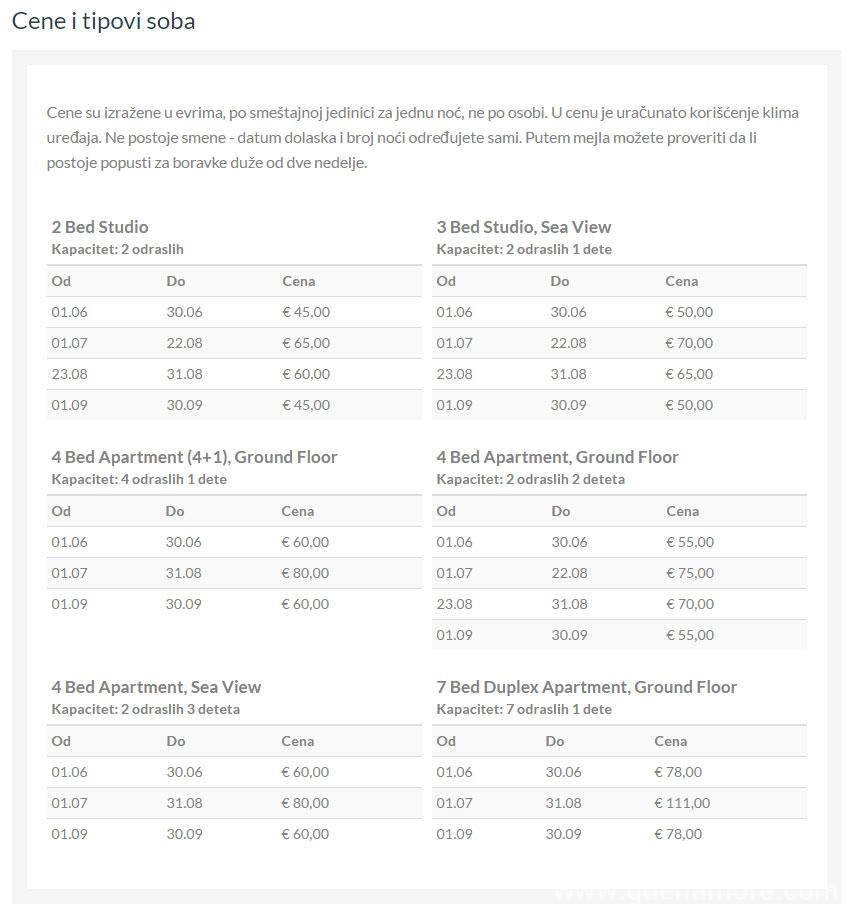This screenshot has width=854, height=914.
Task: Click '4 Bed Apartment (4+1), Ground Floor' heading
Action: (x=194, y=457)
